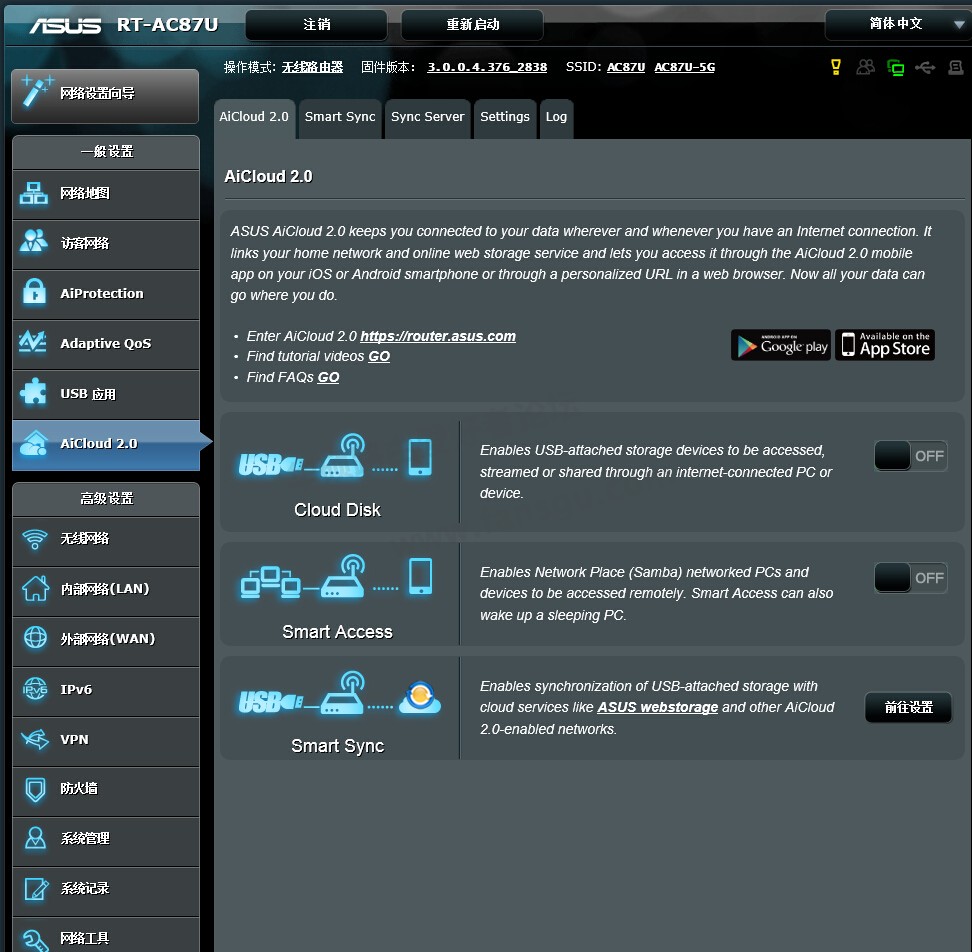
Task: Click the 高级设置 section header
Action: (x=106, y=498)
